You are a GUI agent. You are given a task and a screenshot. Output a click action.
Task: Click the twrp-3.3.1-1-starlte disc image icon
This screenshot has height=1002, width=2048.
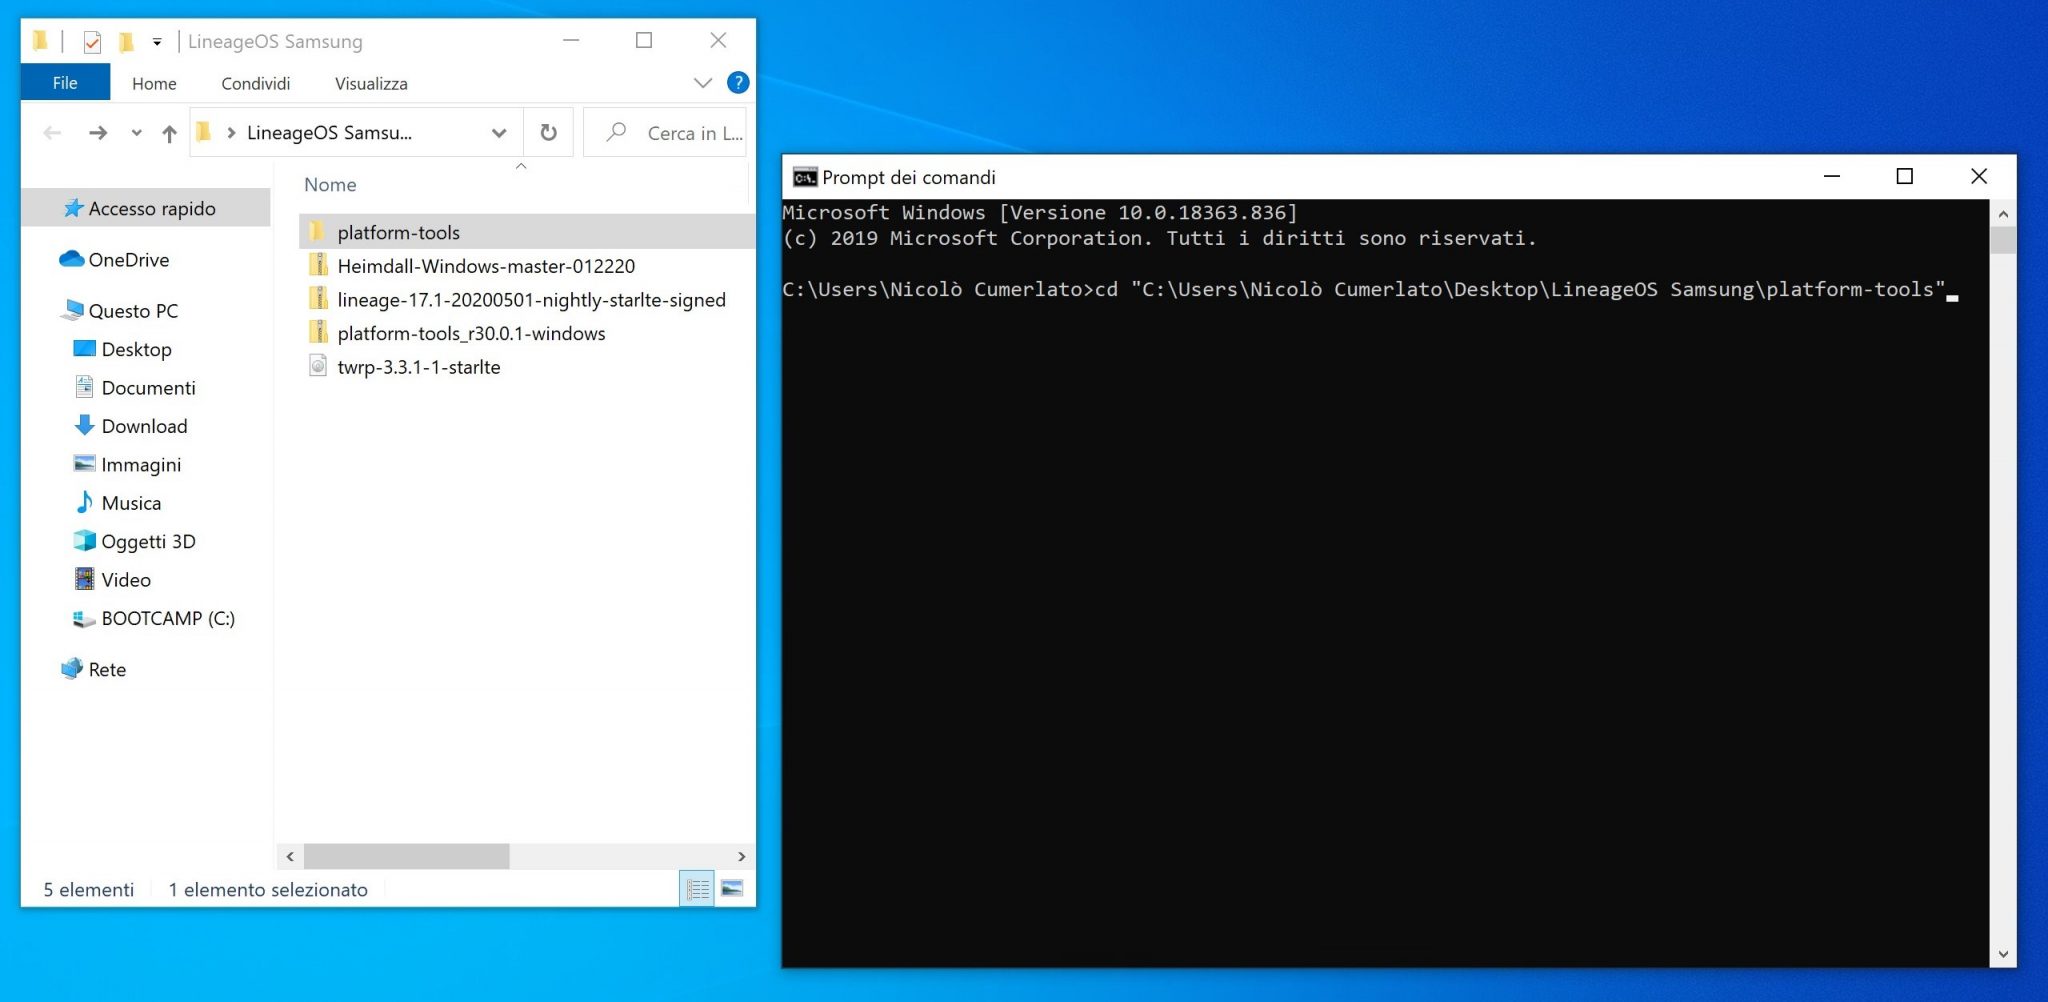[318, 366]
